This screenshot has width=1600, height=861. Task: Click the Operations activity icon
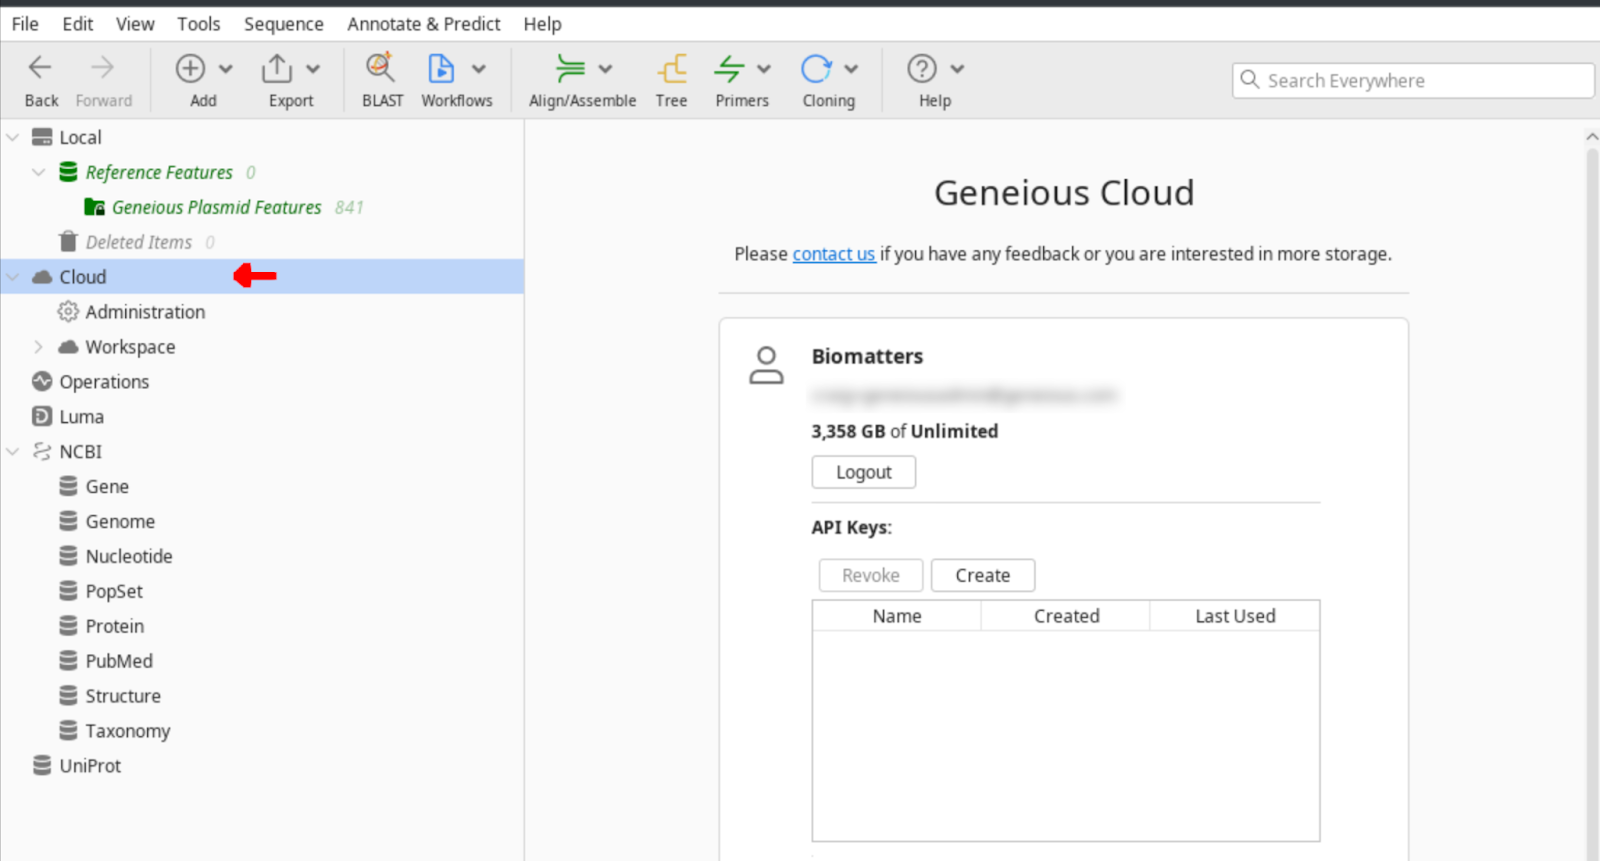tap(42, 381)
